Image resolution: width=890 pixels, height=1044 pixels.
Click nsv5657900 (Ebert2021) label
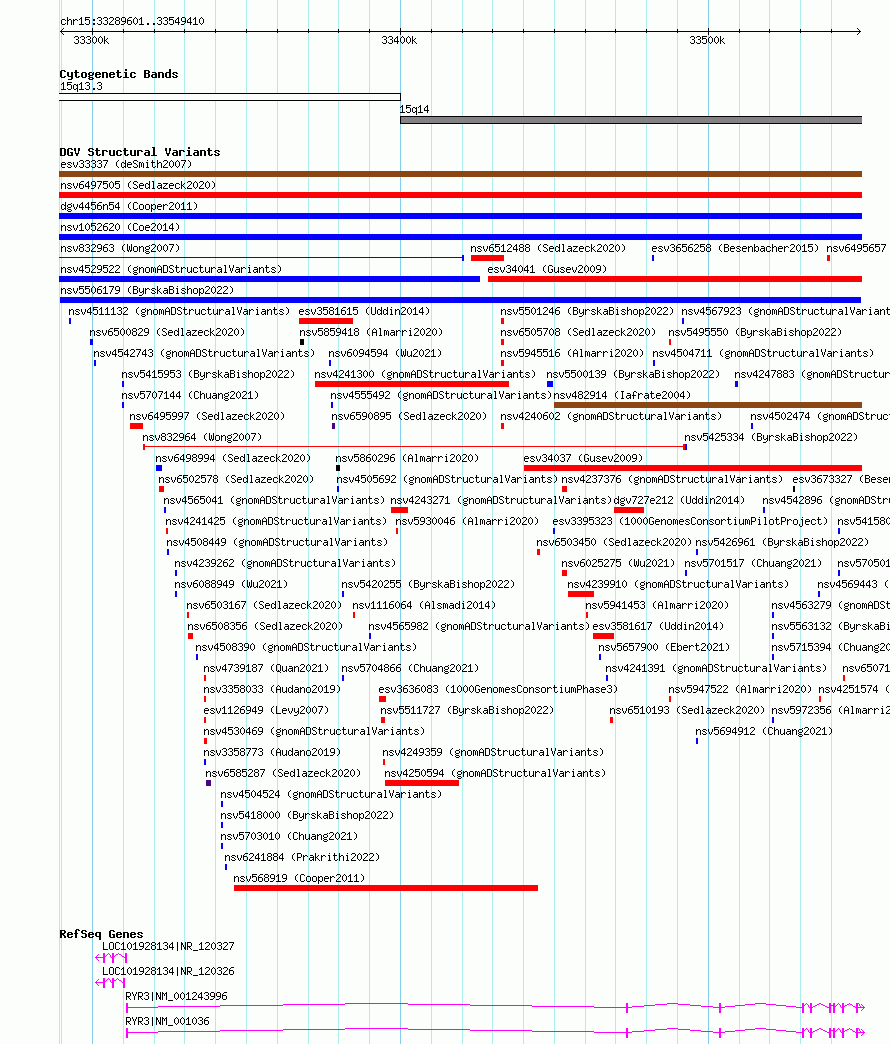(664, 647)
